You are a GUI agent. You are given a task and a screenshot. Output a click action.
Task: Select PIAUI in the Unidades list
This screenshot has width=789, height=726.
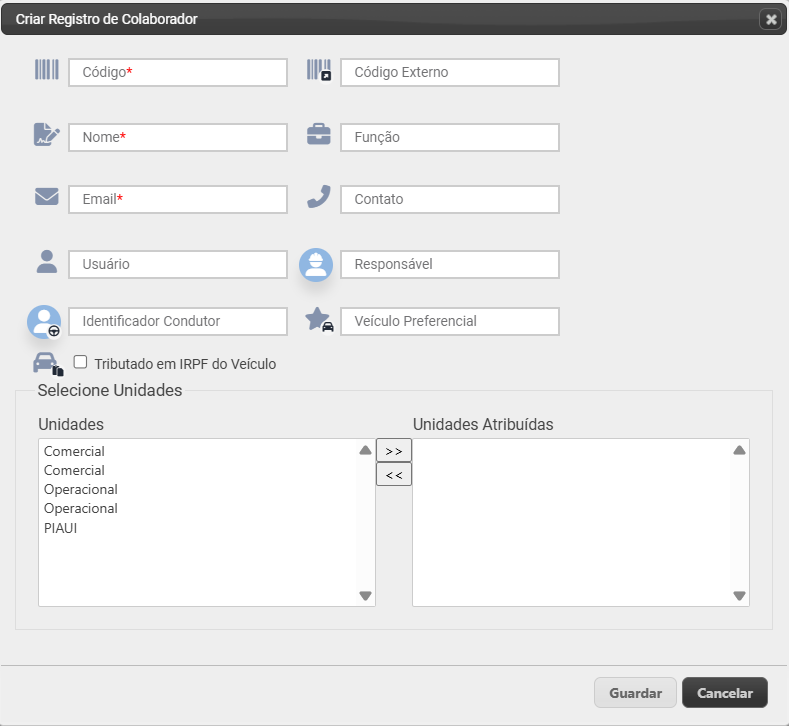60,528
